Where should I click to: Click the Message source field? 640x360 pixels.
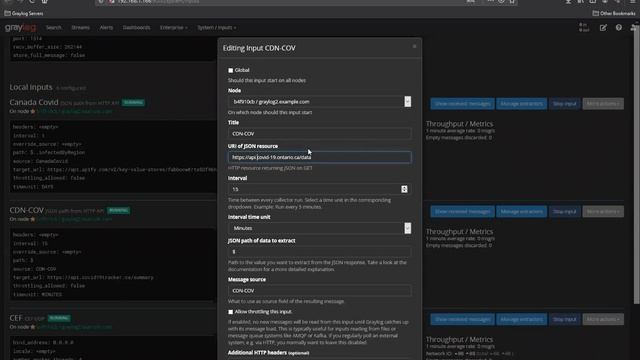click(x=320, y=291)
